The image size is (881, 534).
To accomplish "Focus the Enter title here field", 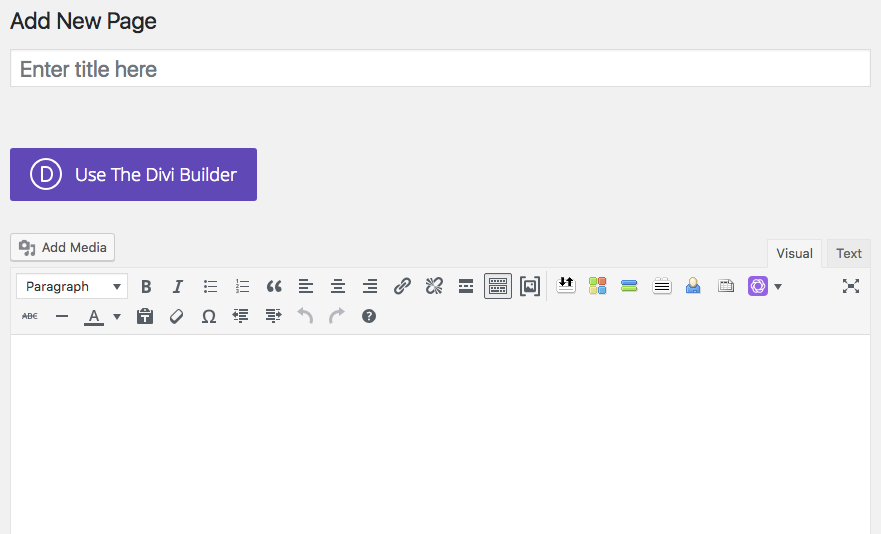I will [x=440, y=69].
